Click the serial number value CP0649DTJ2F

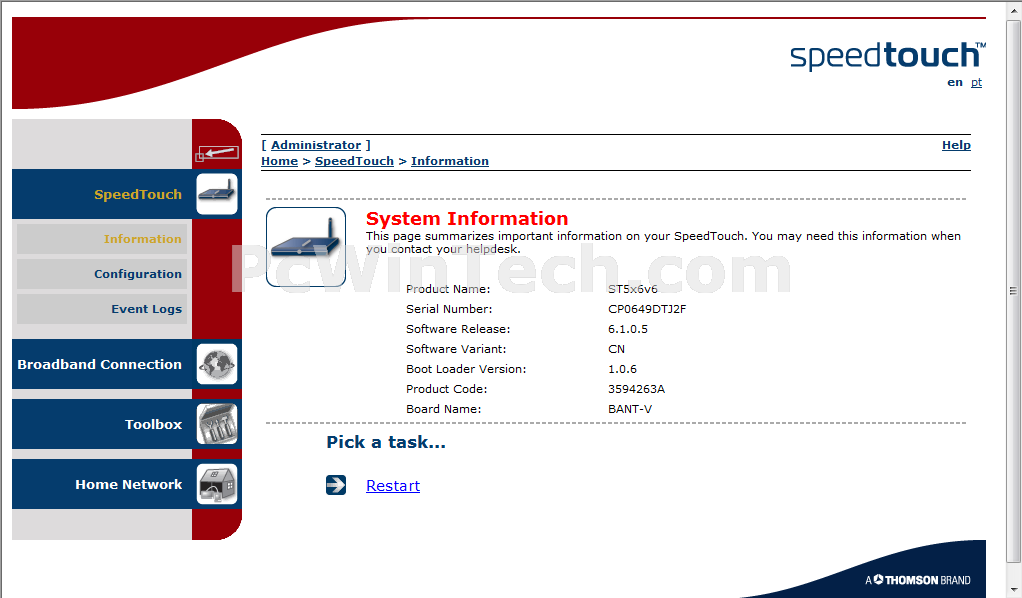point(647,309)
